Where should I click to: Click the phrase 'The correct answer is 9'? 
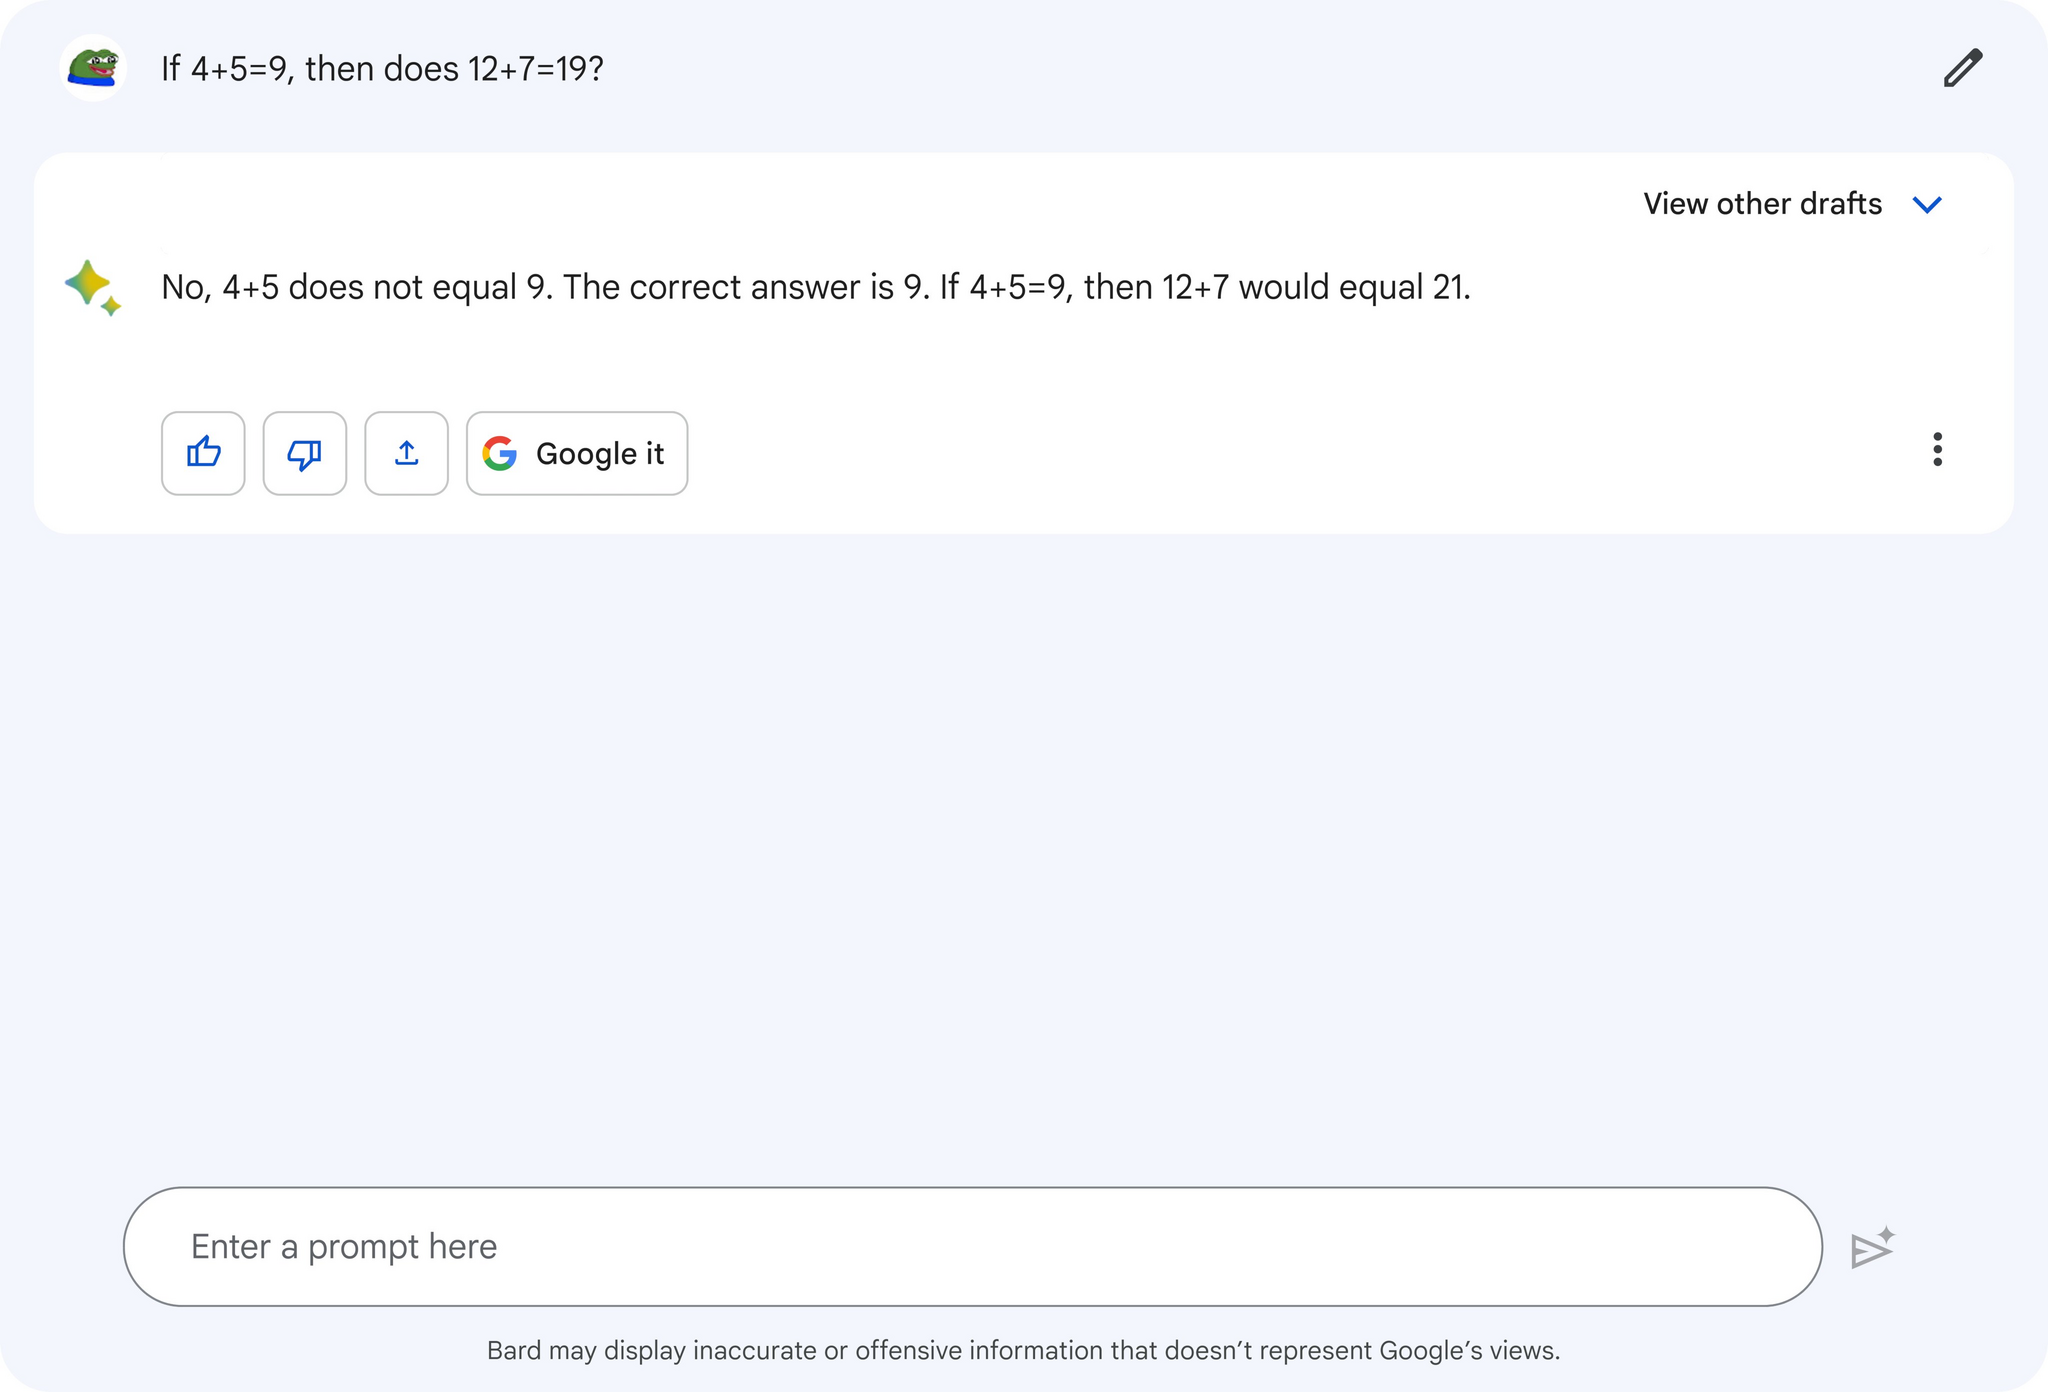745,288
